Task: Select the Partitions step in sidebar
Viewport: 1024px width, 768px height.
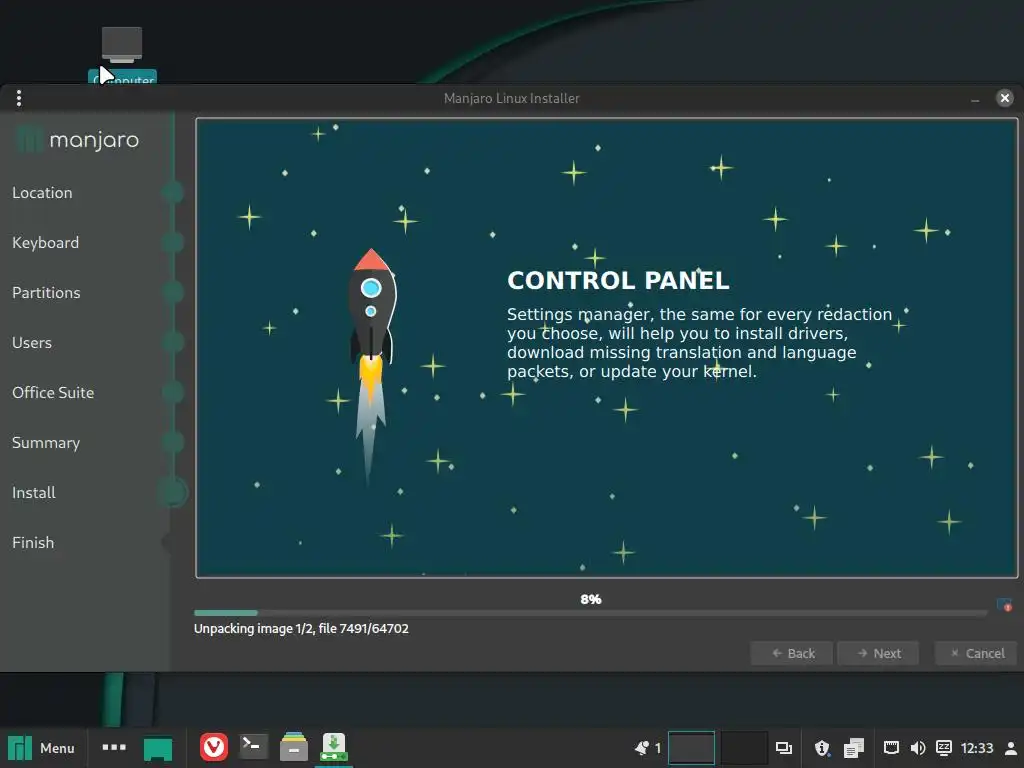Action: click(x=46, y=293)
